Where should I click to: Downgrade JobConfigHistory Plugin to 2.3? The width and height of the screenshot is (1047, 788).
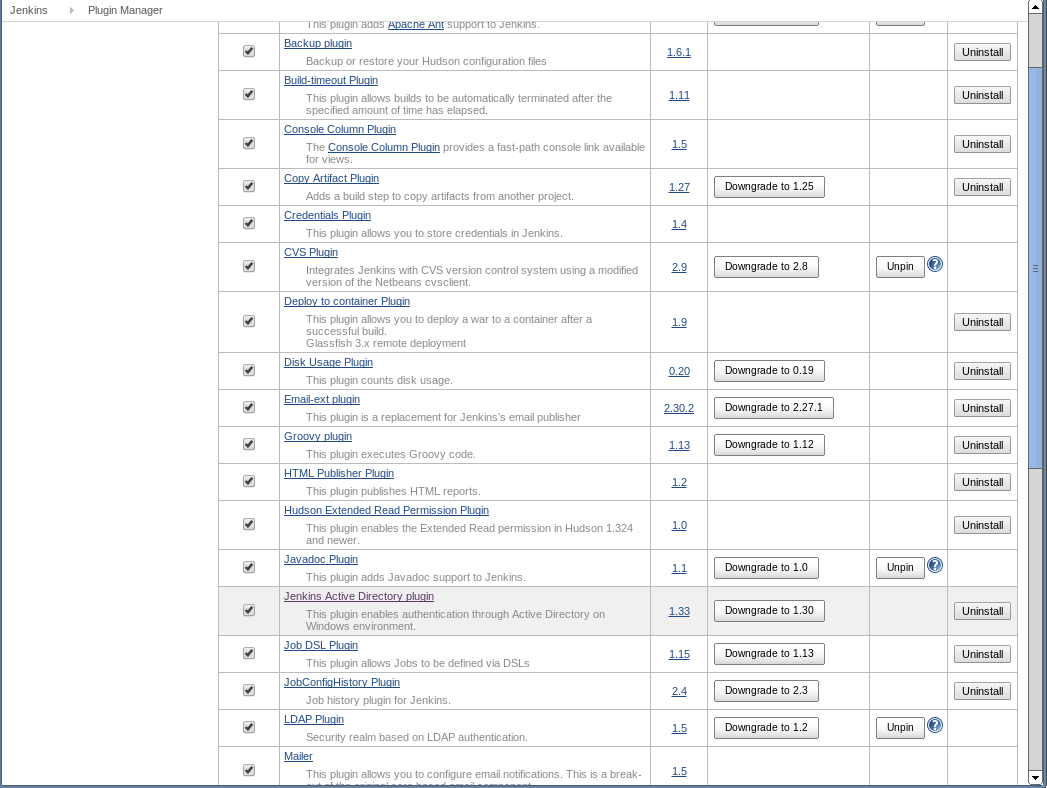tap(767, 691)
